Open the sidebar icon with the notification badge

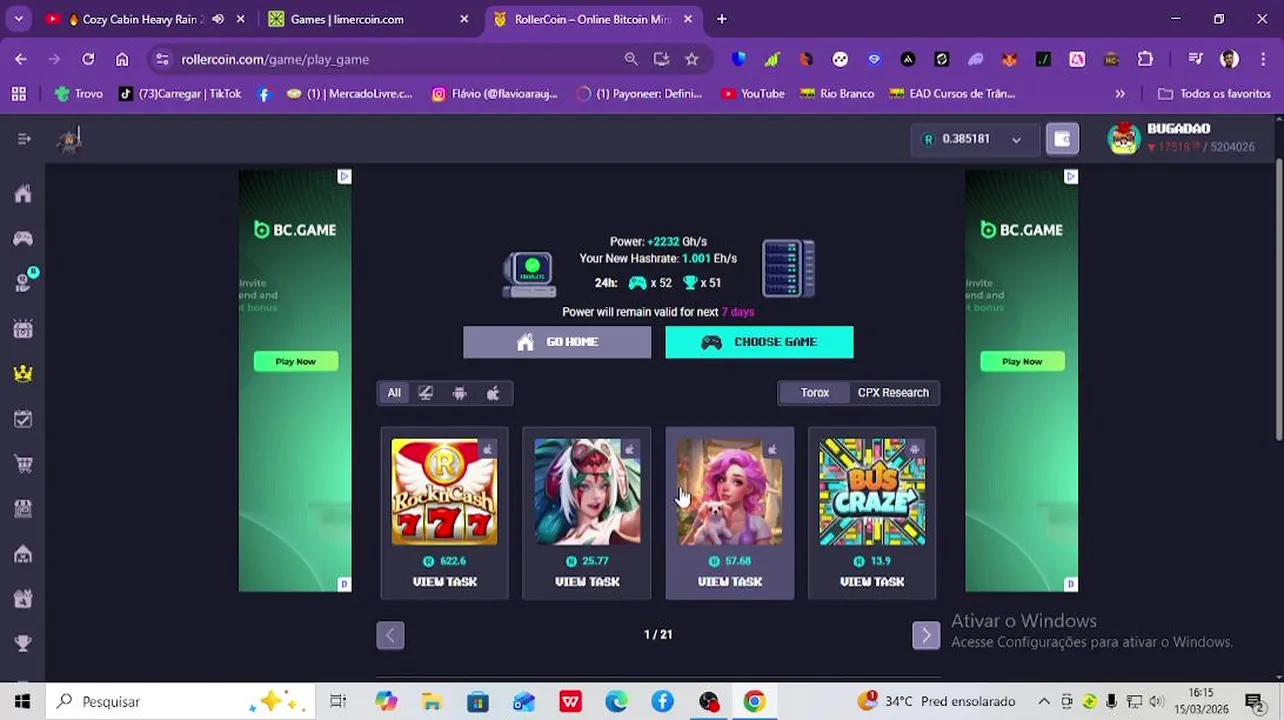(x=24, y=282)
